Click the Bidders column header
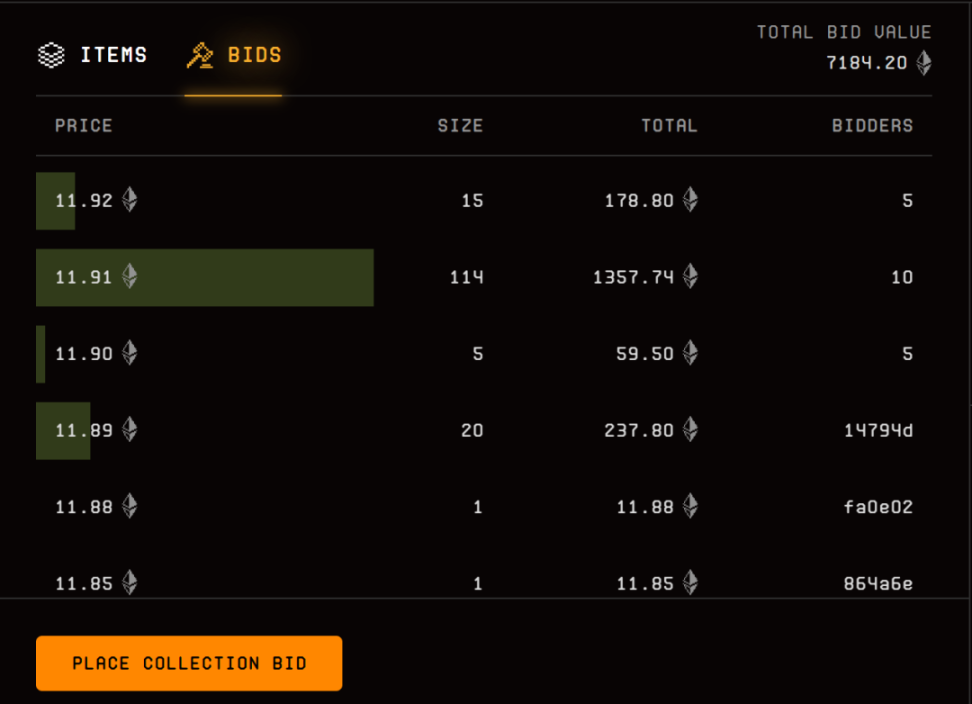 click(872, 126)
